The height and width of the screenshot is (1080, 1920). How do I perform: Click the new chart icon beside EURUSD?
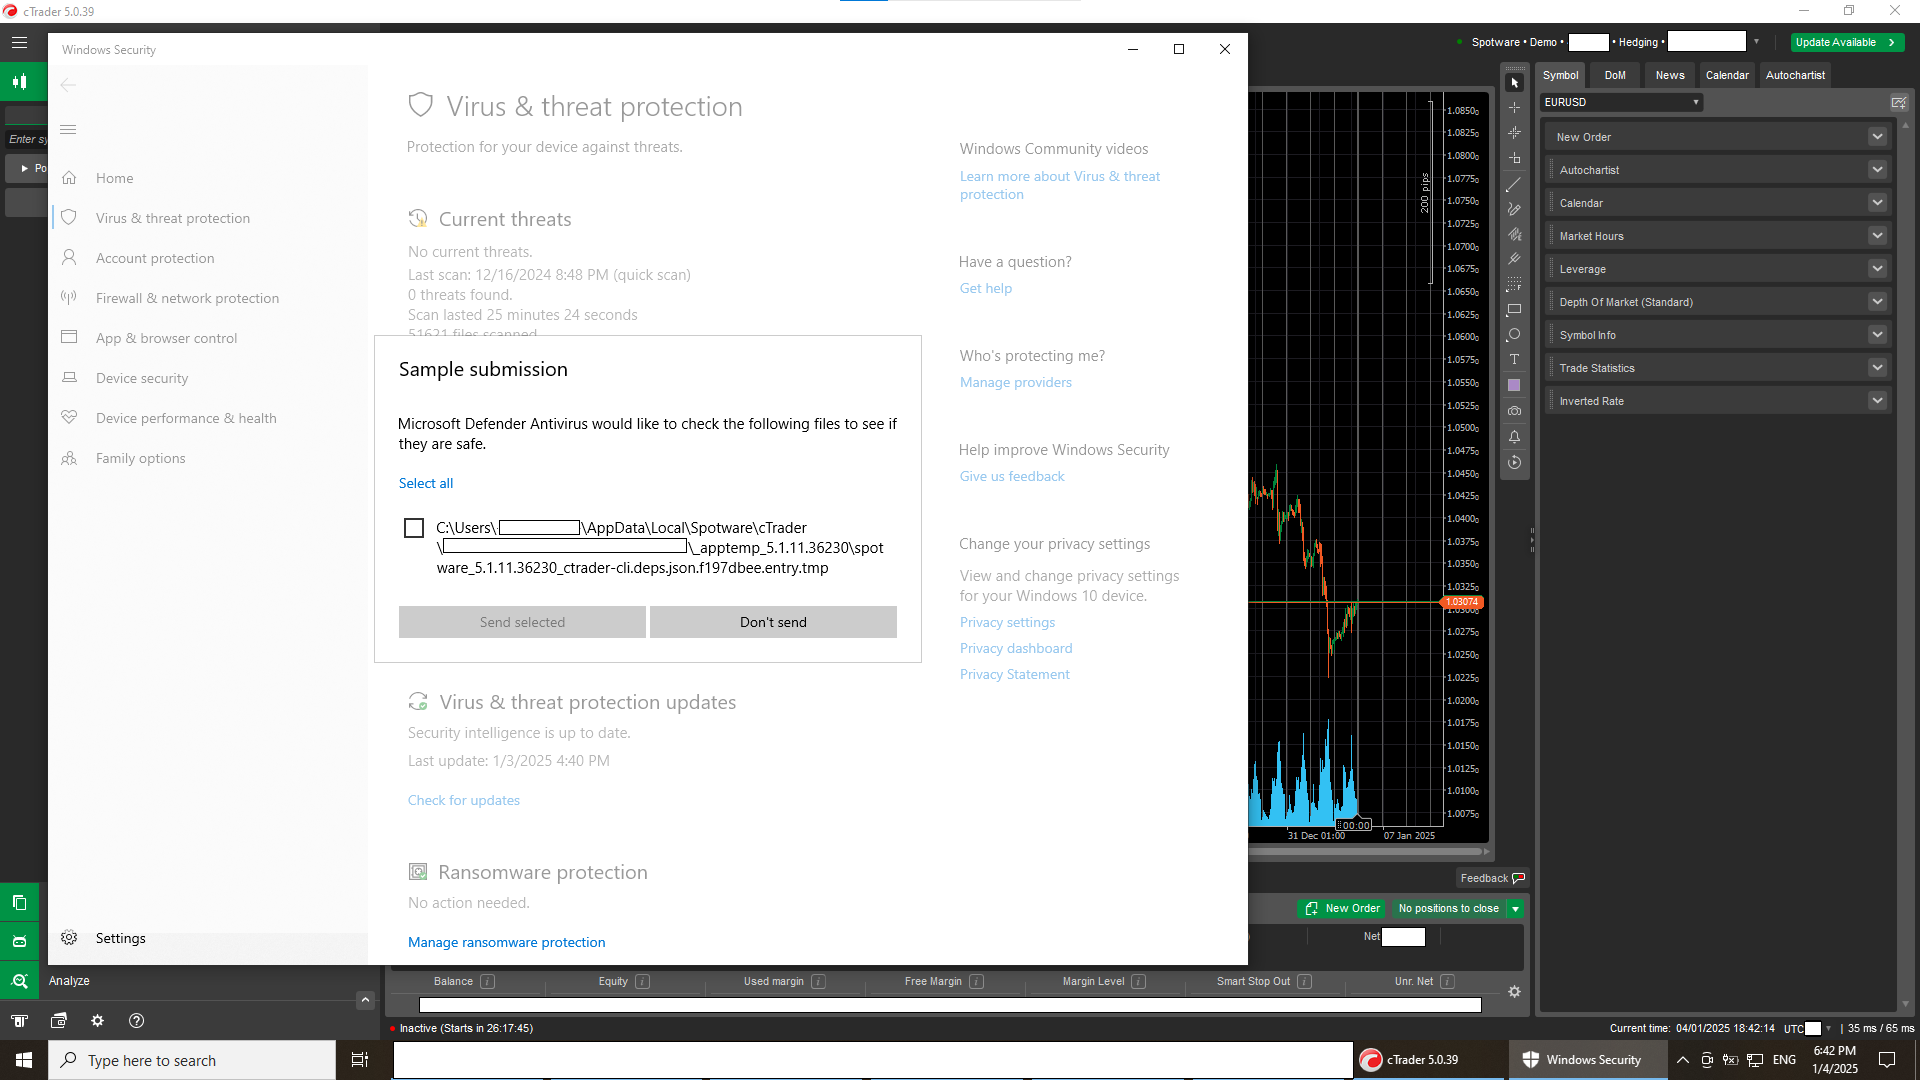(1898, 102)
